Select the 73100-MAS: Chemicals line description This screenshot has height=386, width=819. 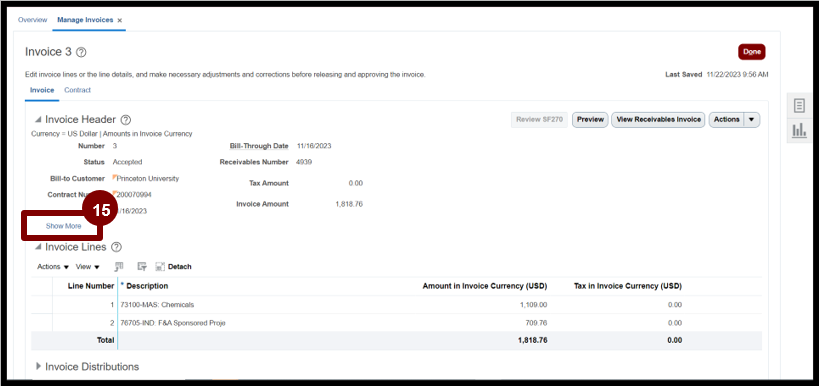pos(157,305)
